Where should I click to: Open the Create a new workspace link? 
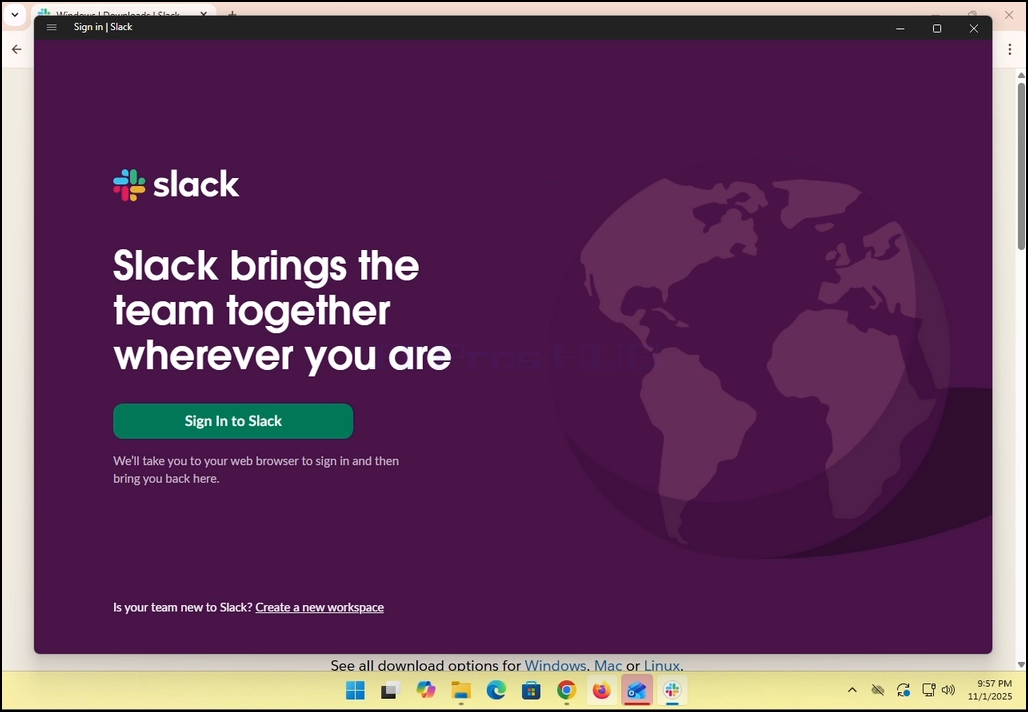click(x=319, y=607)
